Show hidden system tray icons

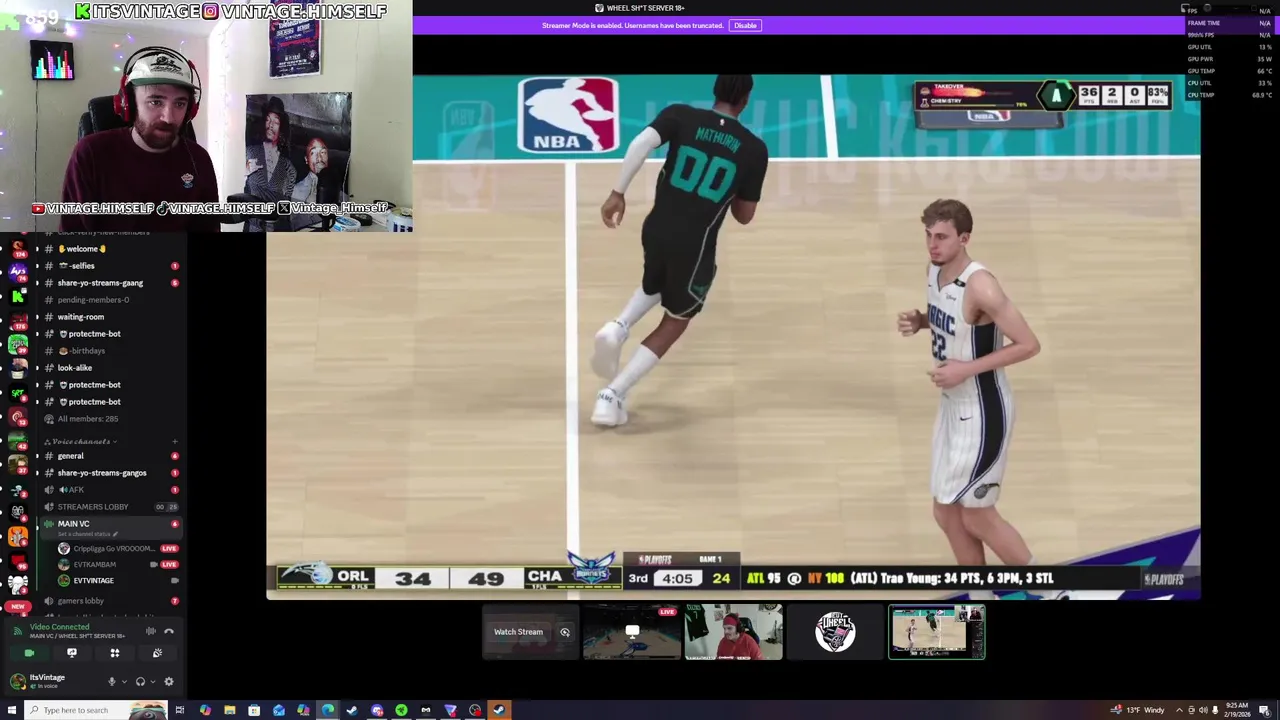point(1180,710)
